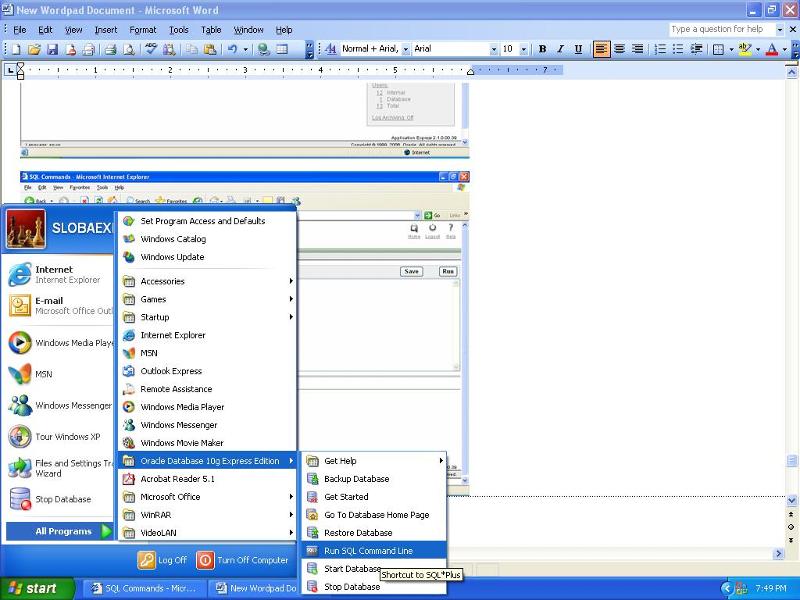Click the Increase Indent icon
800x600 pixels.
[696, 49]
